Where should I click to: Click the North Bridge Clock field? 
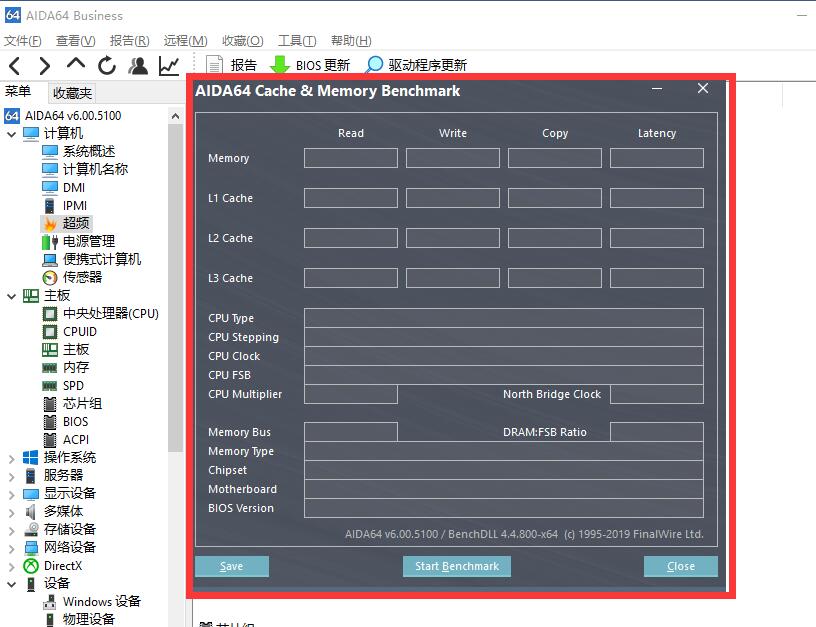point(657,394)
